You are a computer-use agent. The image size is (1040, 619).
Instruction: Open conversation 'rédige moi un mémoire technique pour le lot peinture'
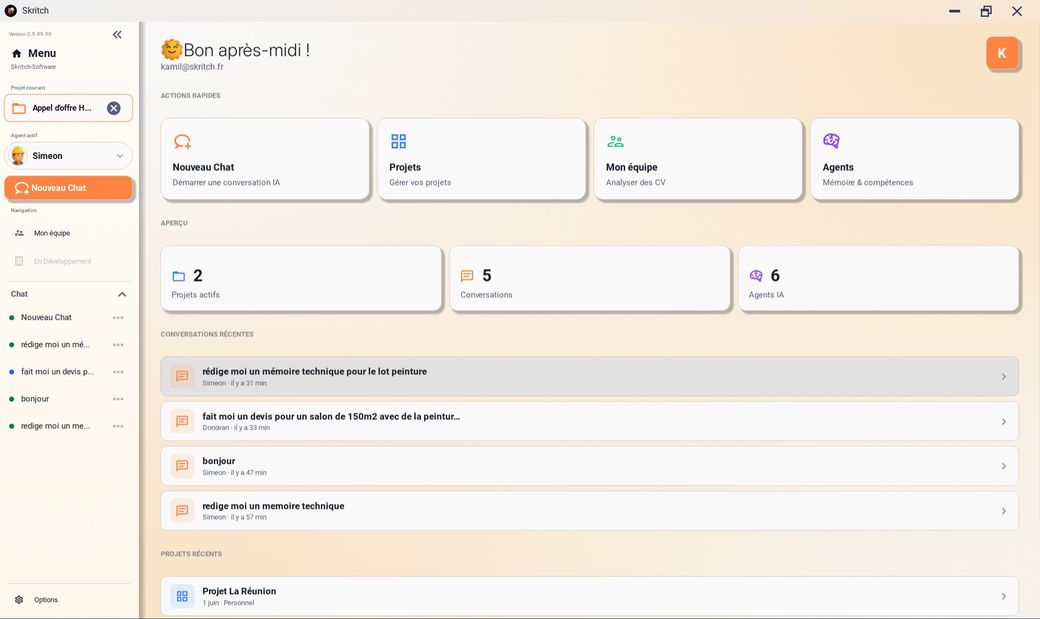[590, 376]
